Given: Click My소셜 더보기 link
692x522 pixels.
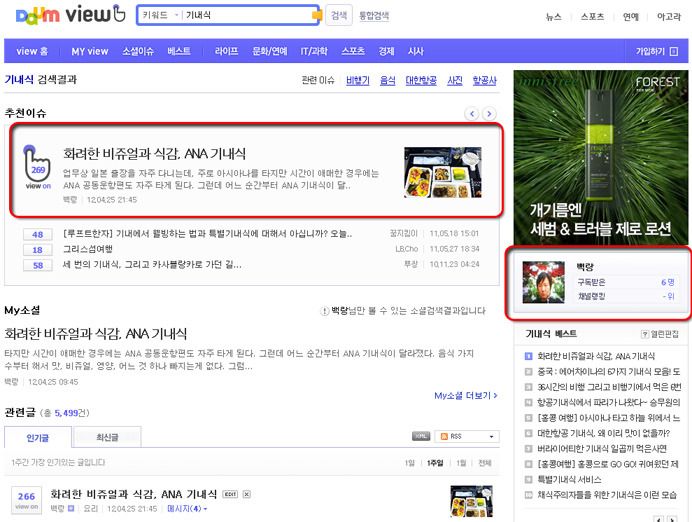Looking at the screenshot, I should click(466, 395).
